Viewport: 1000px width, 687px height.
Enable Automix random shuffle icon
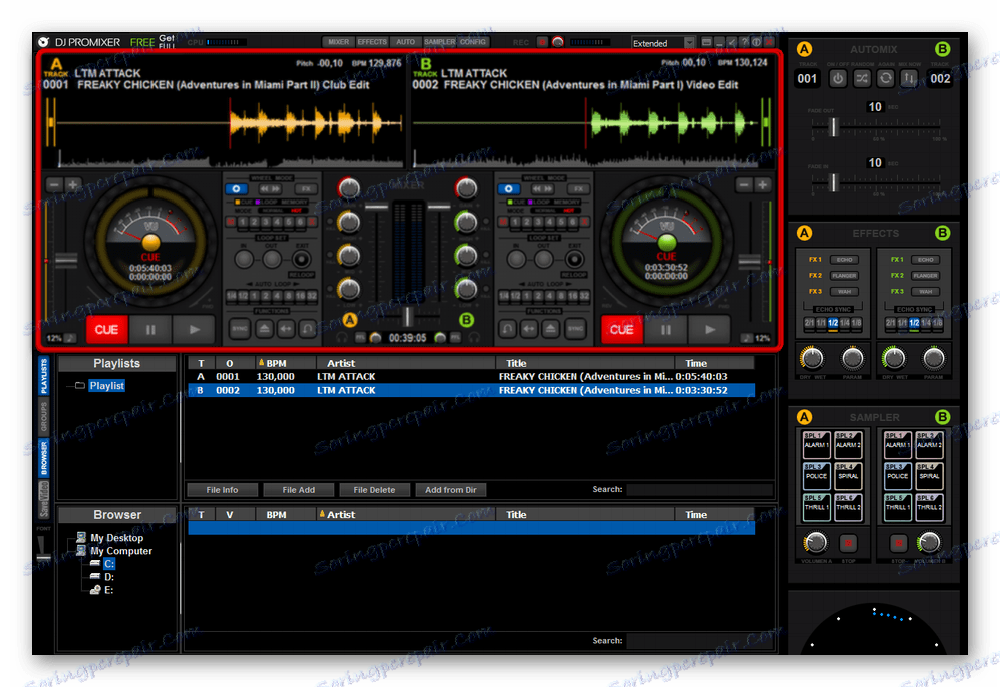point(862,78)
